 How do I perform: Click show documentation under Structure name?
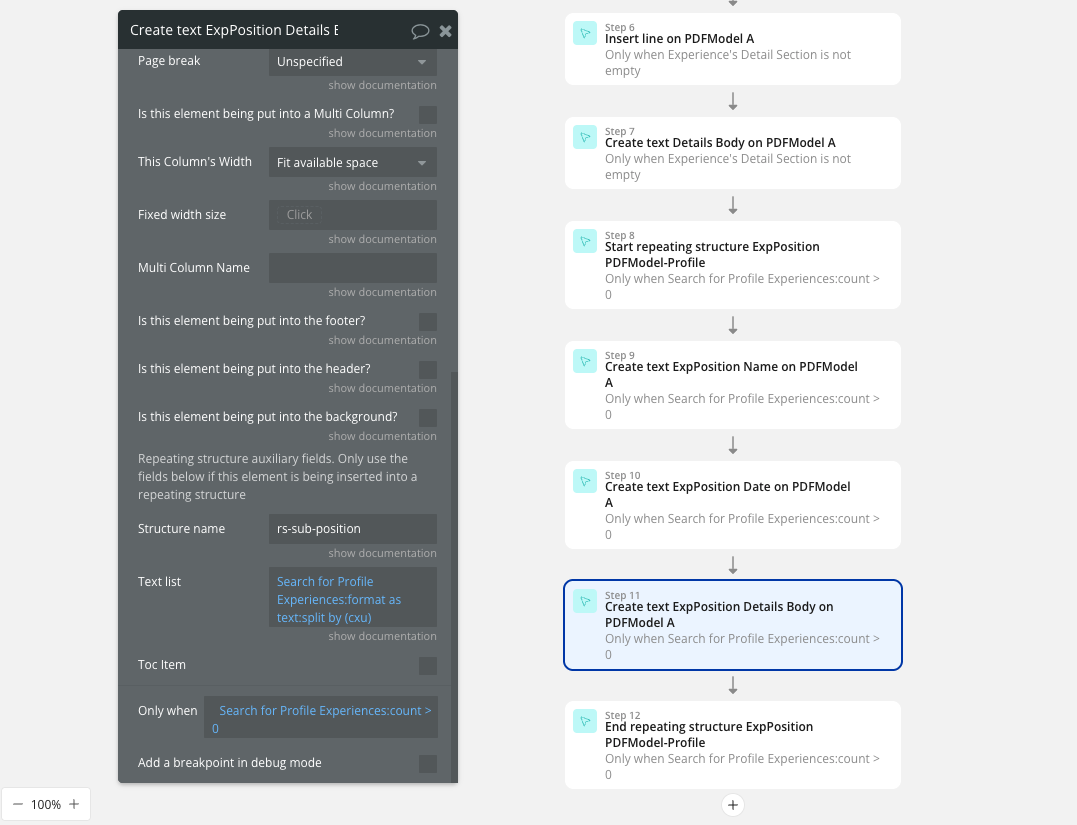click(x=382, y=553)
